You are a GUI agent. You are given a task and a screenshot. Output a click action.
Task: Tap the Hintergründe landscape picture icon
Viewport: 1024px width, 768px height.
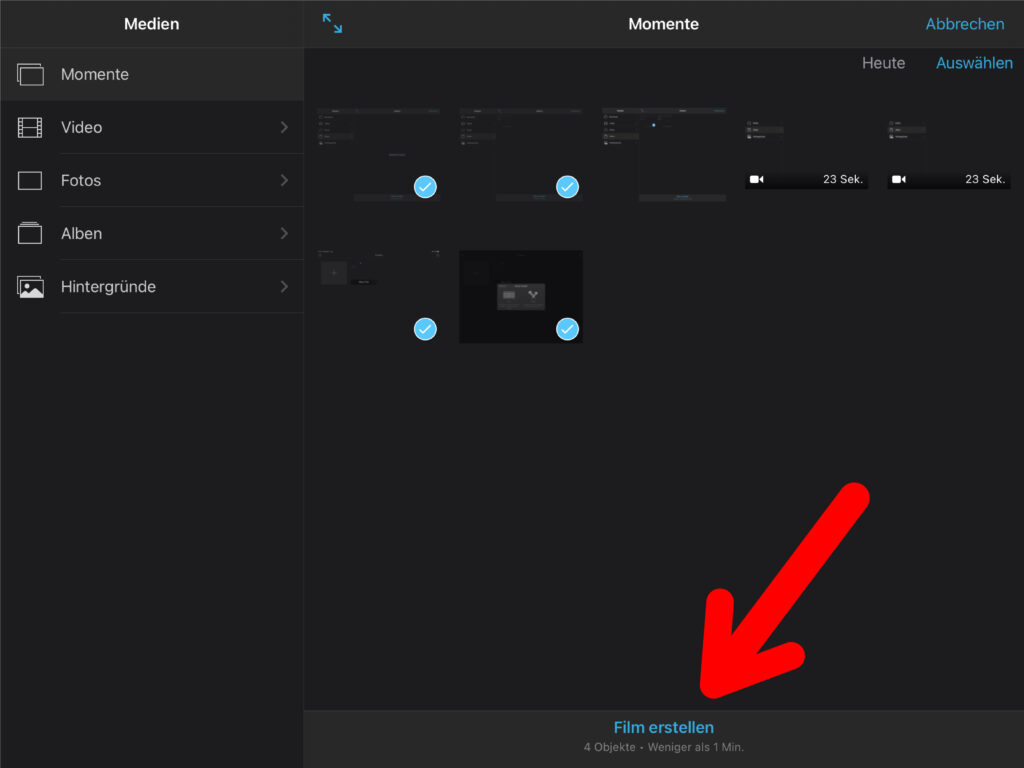click(31, 287)
